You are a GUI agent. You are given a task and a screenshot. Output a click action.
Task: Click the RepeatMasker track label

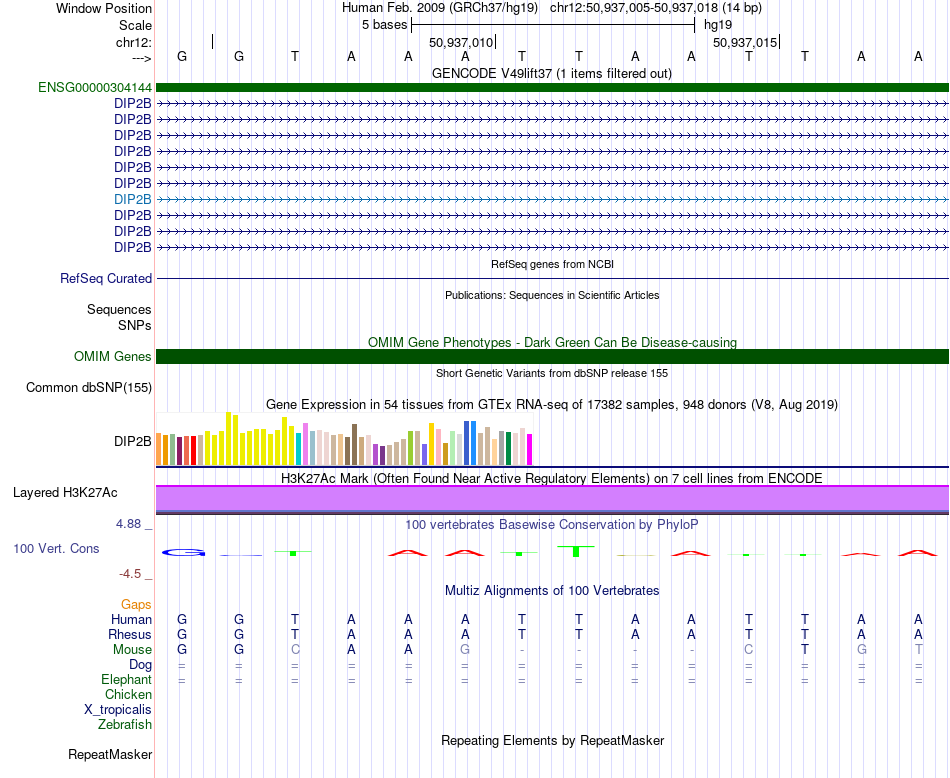[110, 754]
